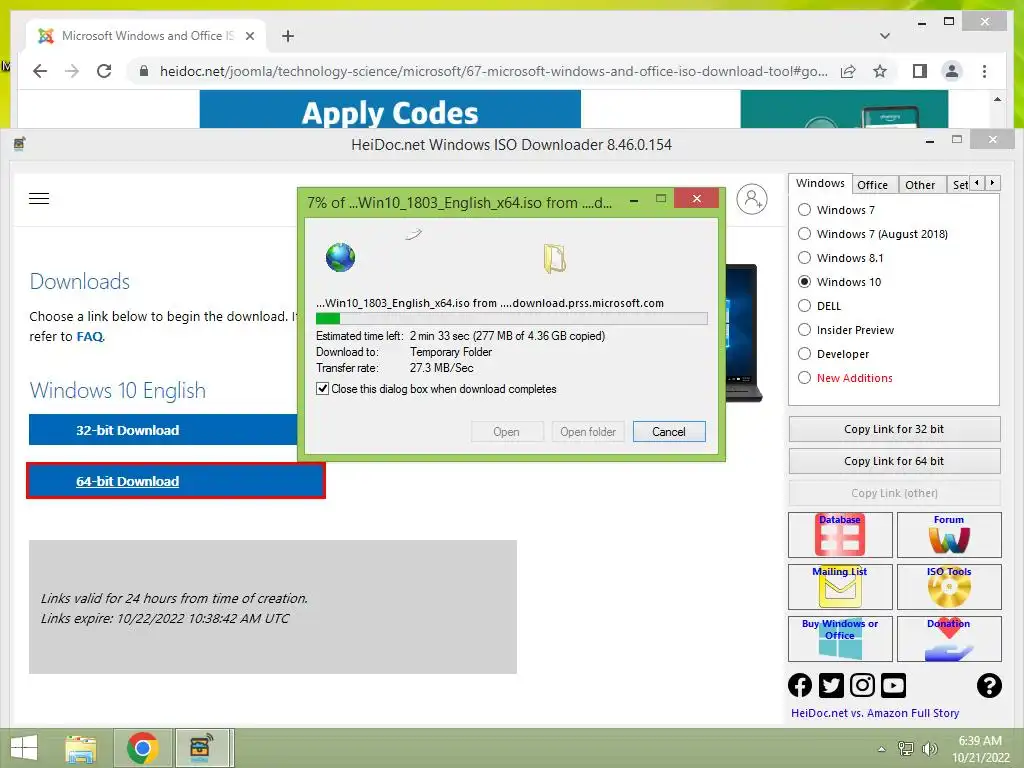
Task: Click the help question mark icon
Action: [989, 685]
